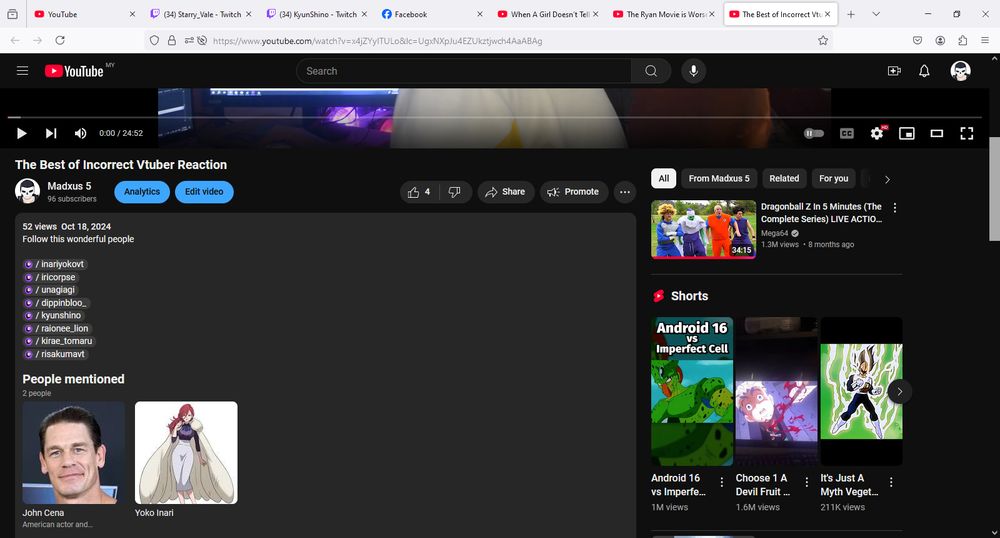Skip to the next video
1000x538 pixels.
tap(51, 133)
